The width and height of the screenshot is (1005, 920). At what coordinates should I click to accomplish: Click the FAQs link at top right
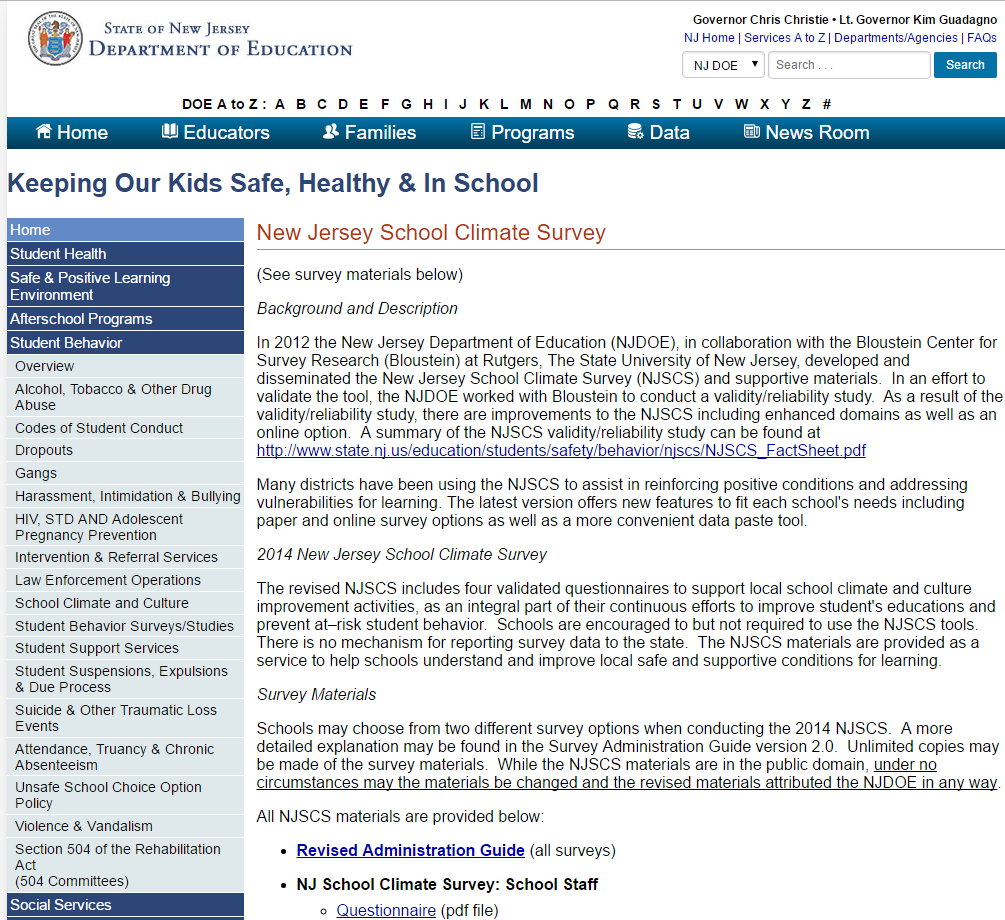[x=982, y=37]
